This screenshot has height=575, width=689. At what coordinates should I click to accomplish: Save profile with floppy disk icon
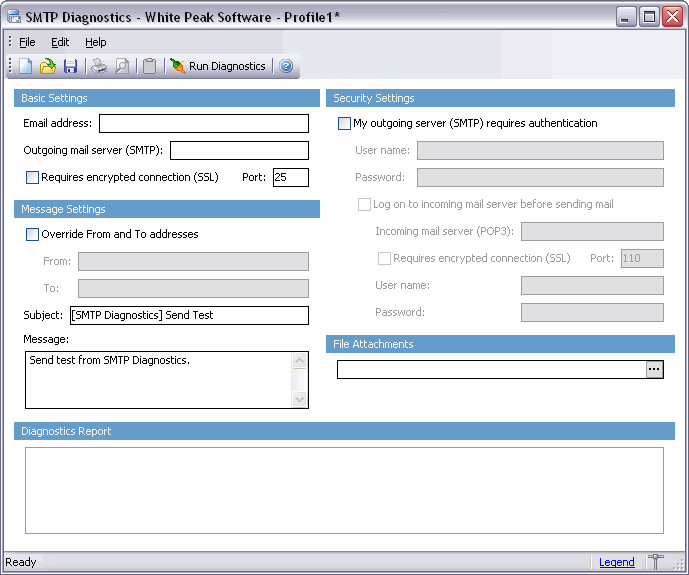pos(70,66)
